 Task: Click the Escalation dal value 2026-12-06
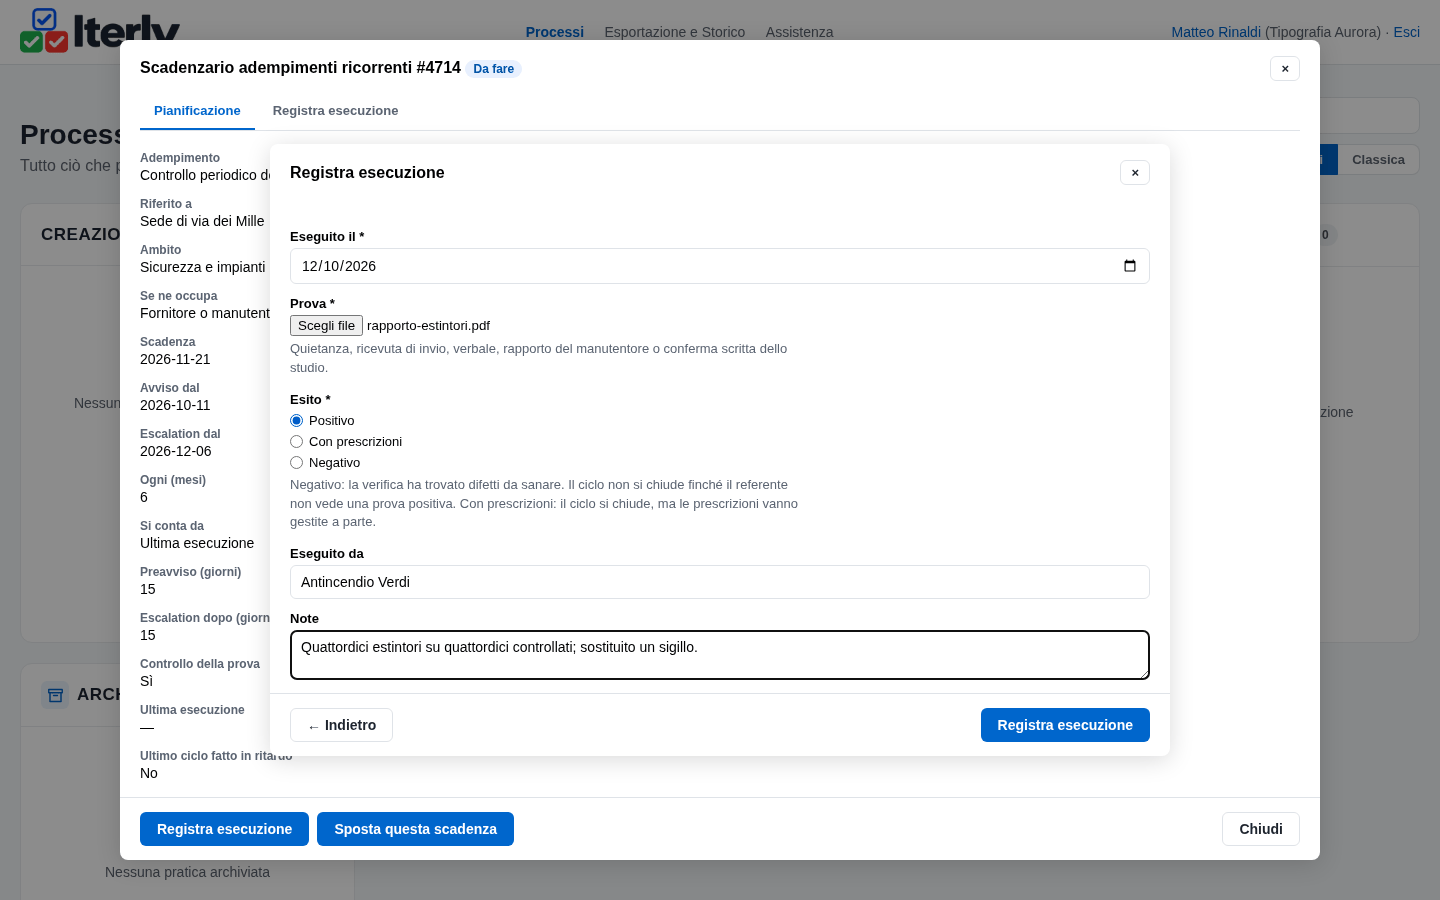pyautogui.click(x=176, y=451)
